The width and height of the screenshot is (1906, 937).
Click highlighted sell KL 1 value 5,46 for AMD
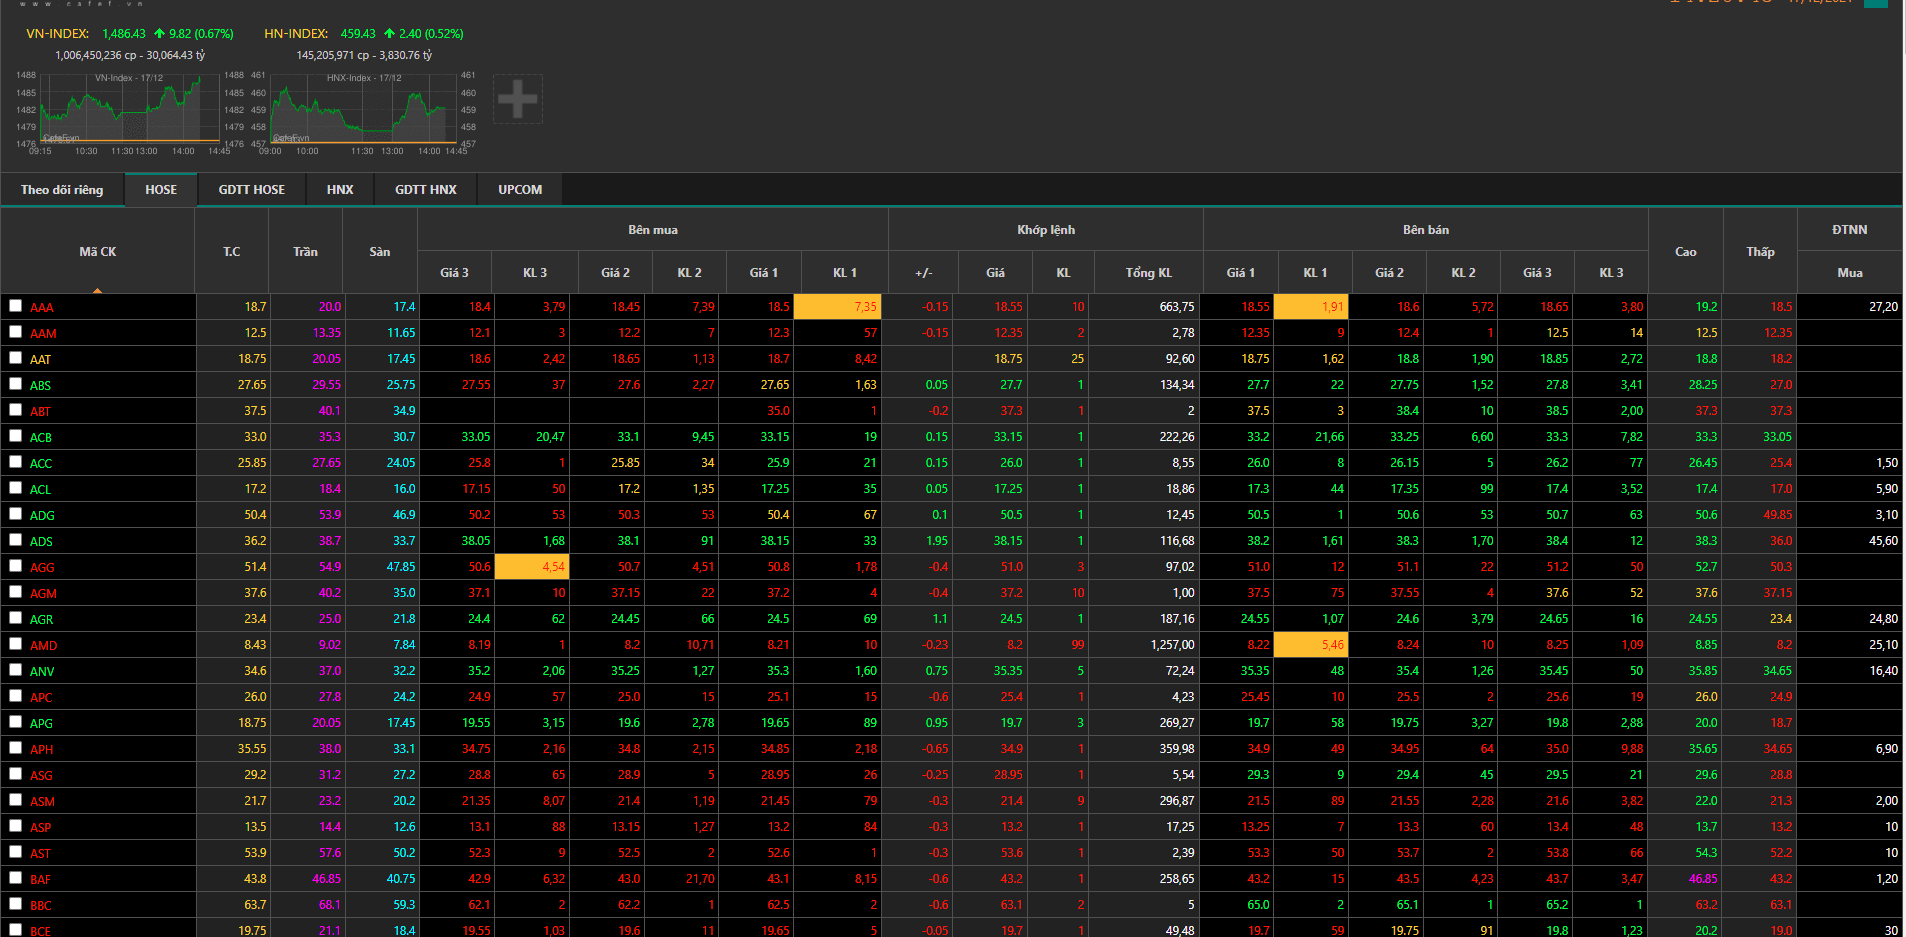click(x=1312, y=644)
